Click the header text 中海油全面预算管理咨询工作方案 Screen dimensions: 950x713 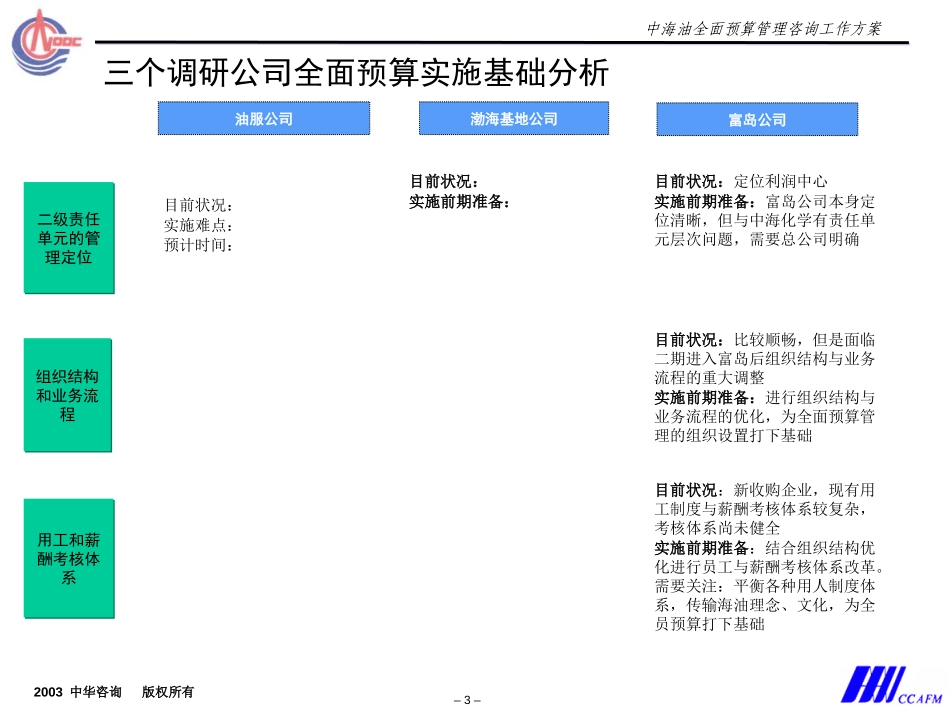(x=763, y=28)
